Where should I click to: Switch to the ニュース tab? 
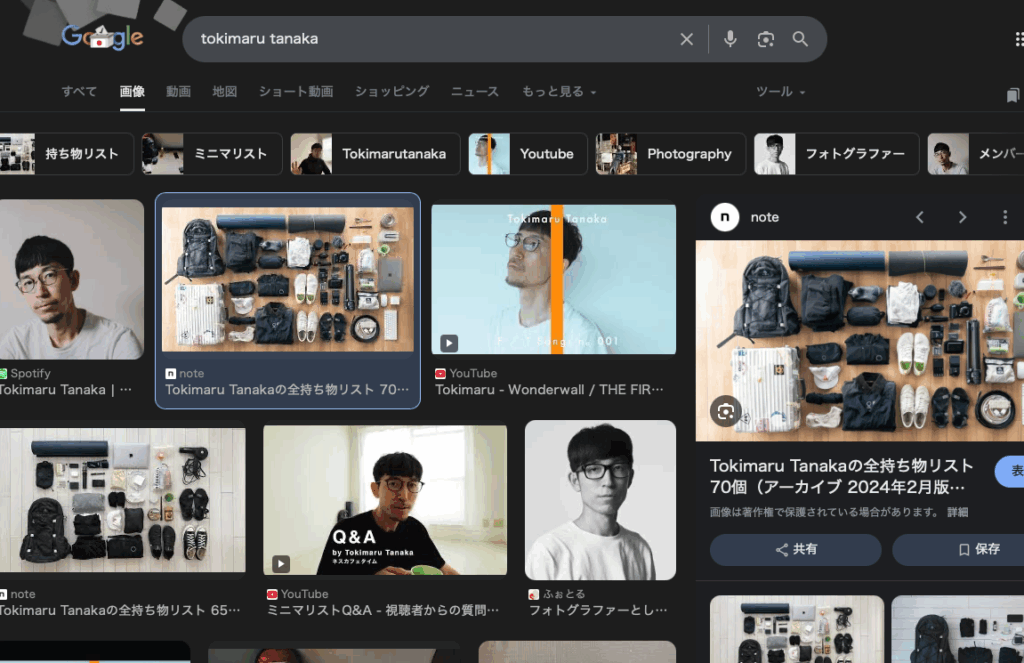point(474,92)
